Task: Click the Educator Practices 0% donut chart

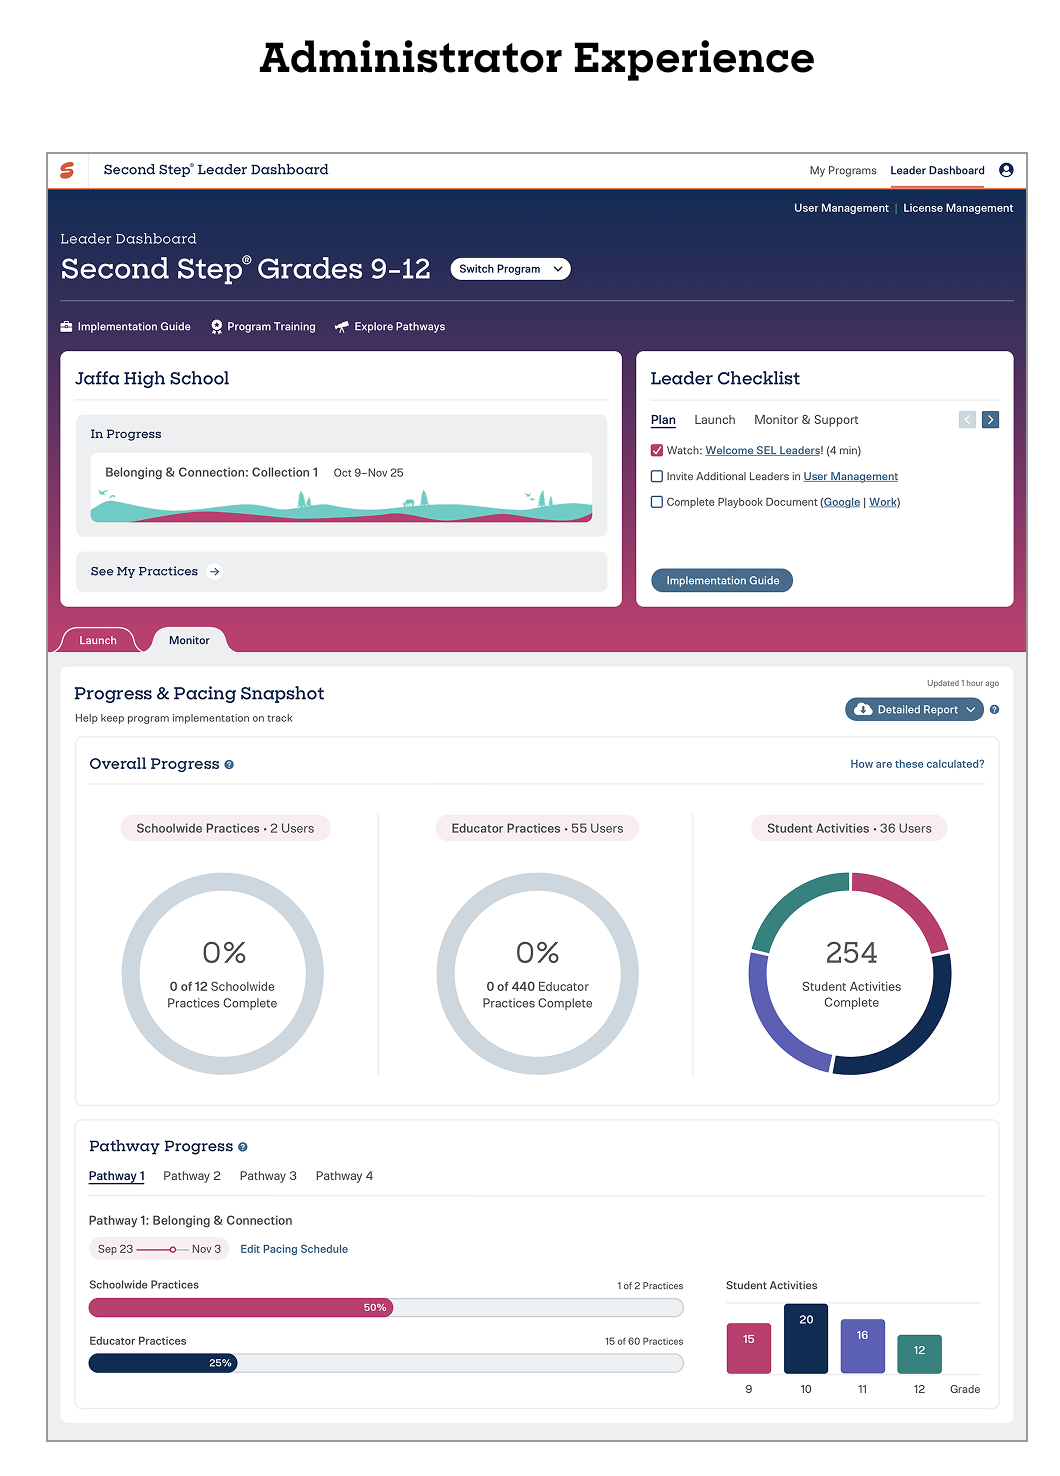Action: 537,974
